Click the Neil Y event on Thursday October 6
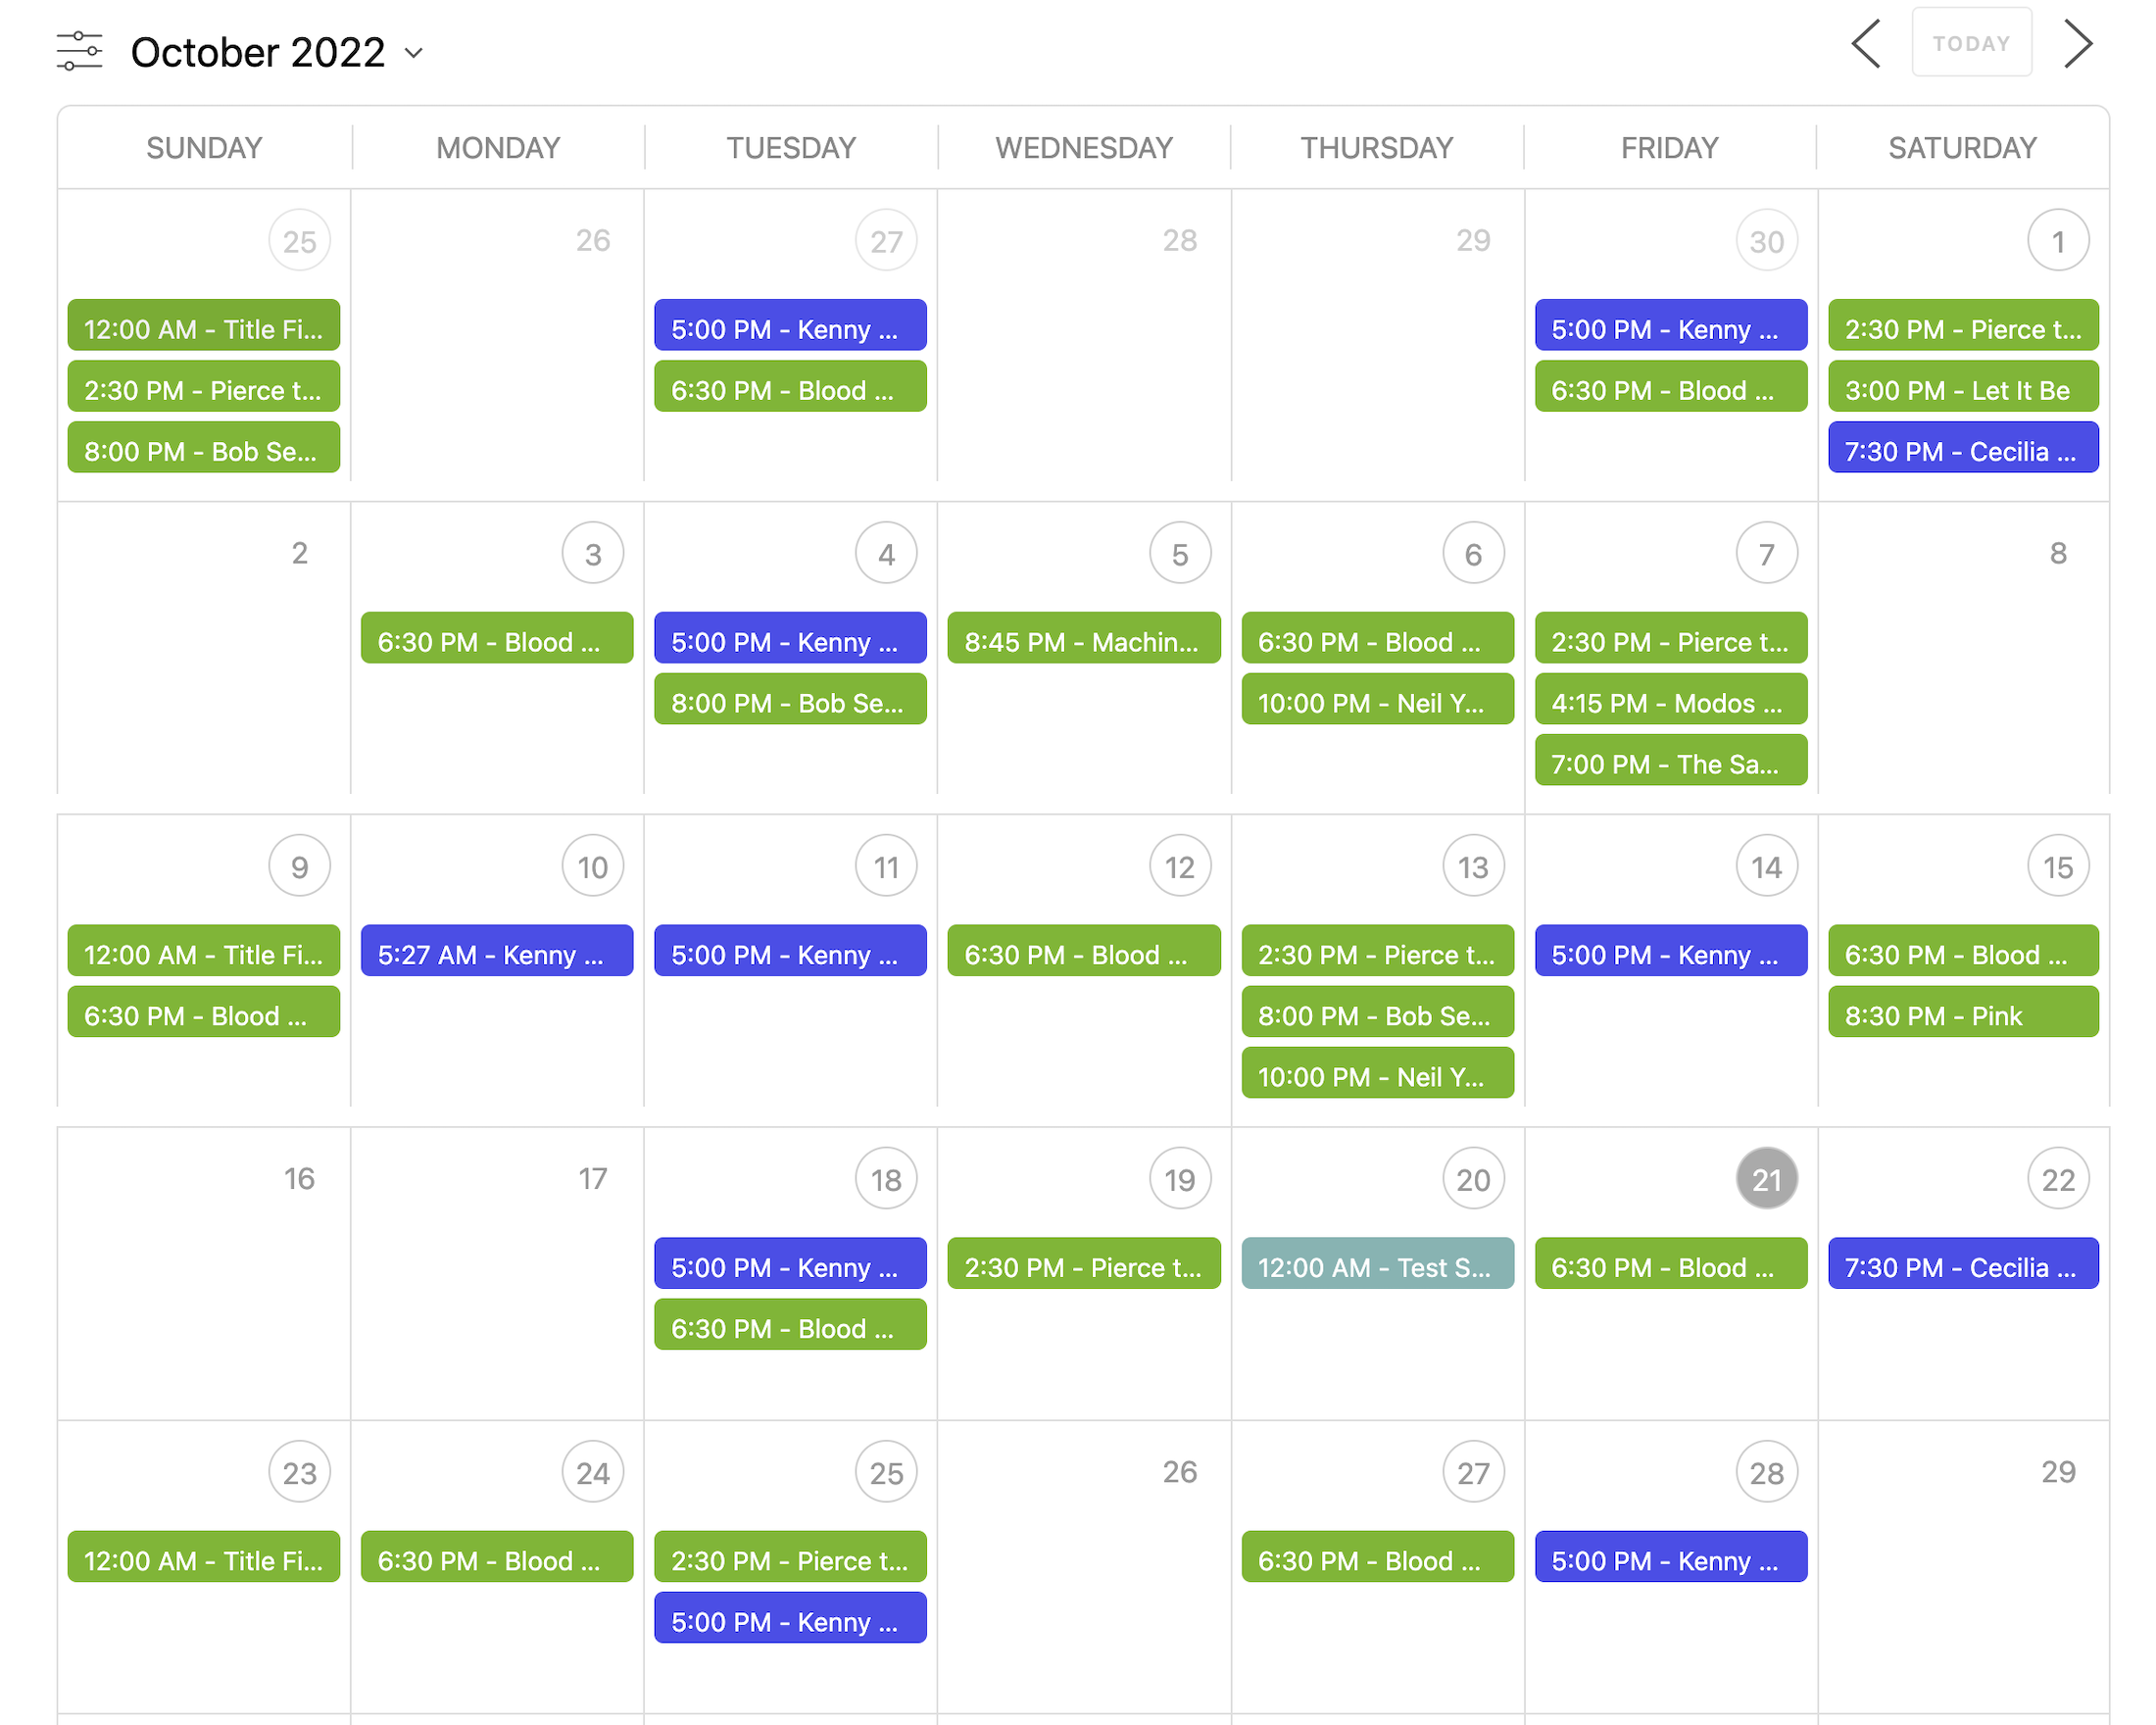 [1373, 701]
